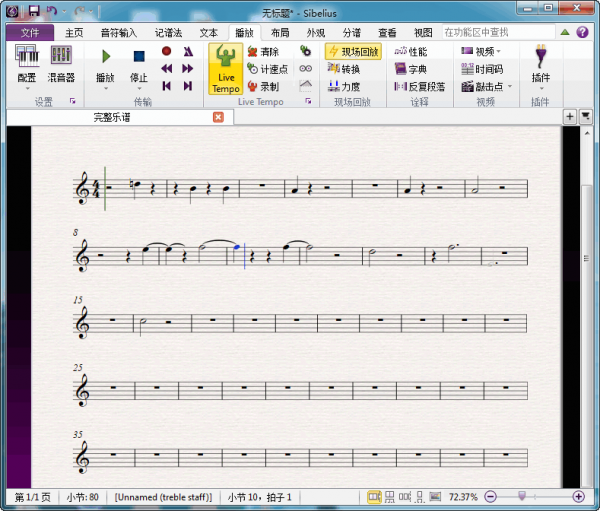Screen dimensions: 600x511
Task: Open the playback Configuration (配置) icon
Action: pos(27,58)
